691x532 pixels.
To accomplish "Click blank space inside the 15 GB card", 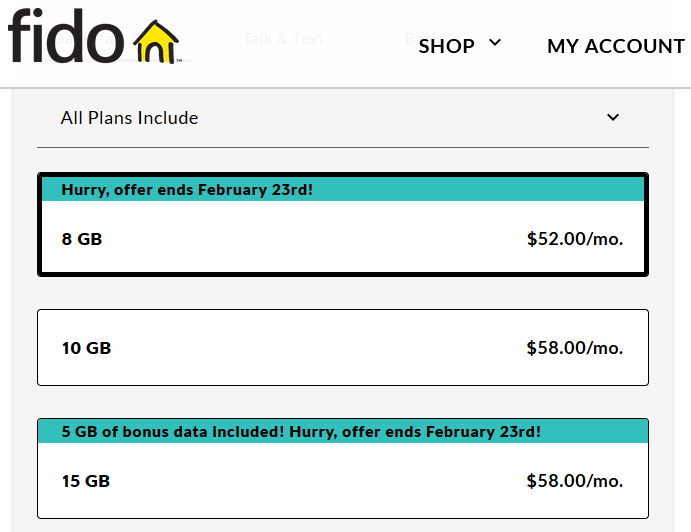I will click(320, 481).
